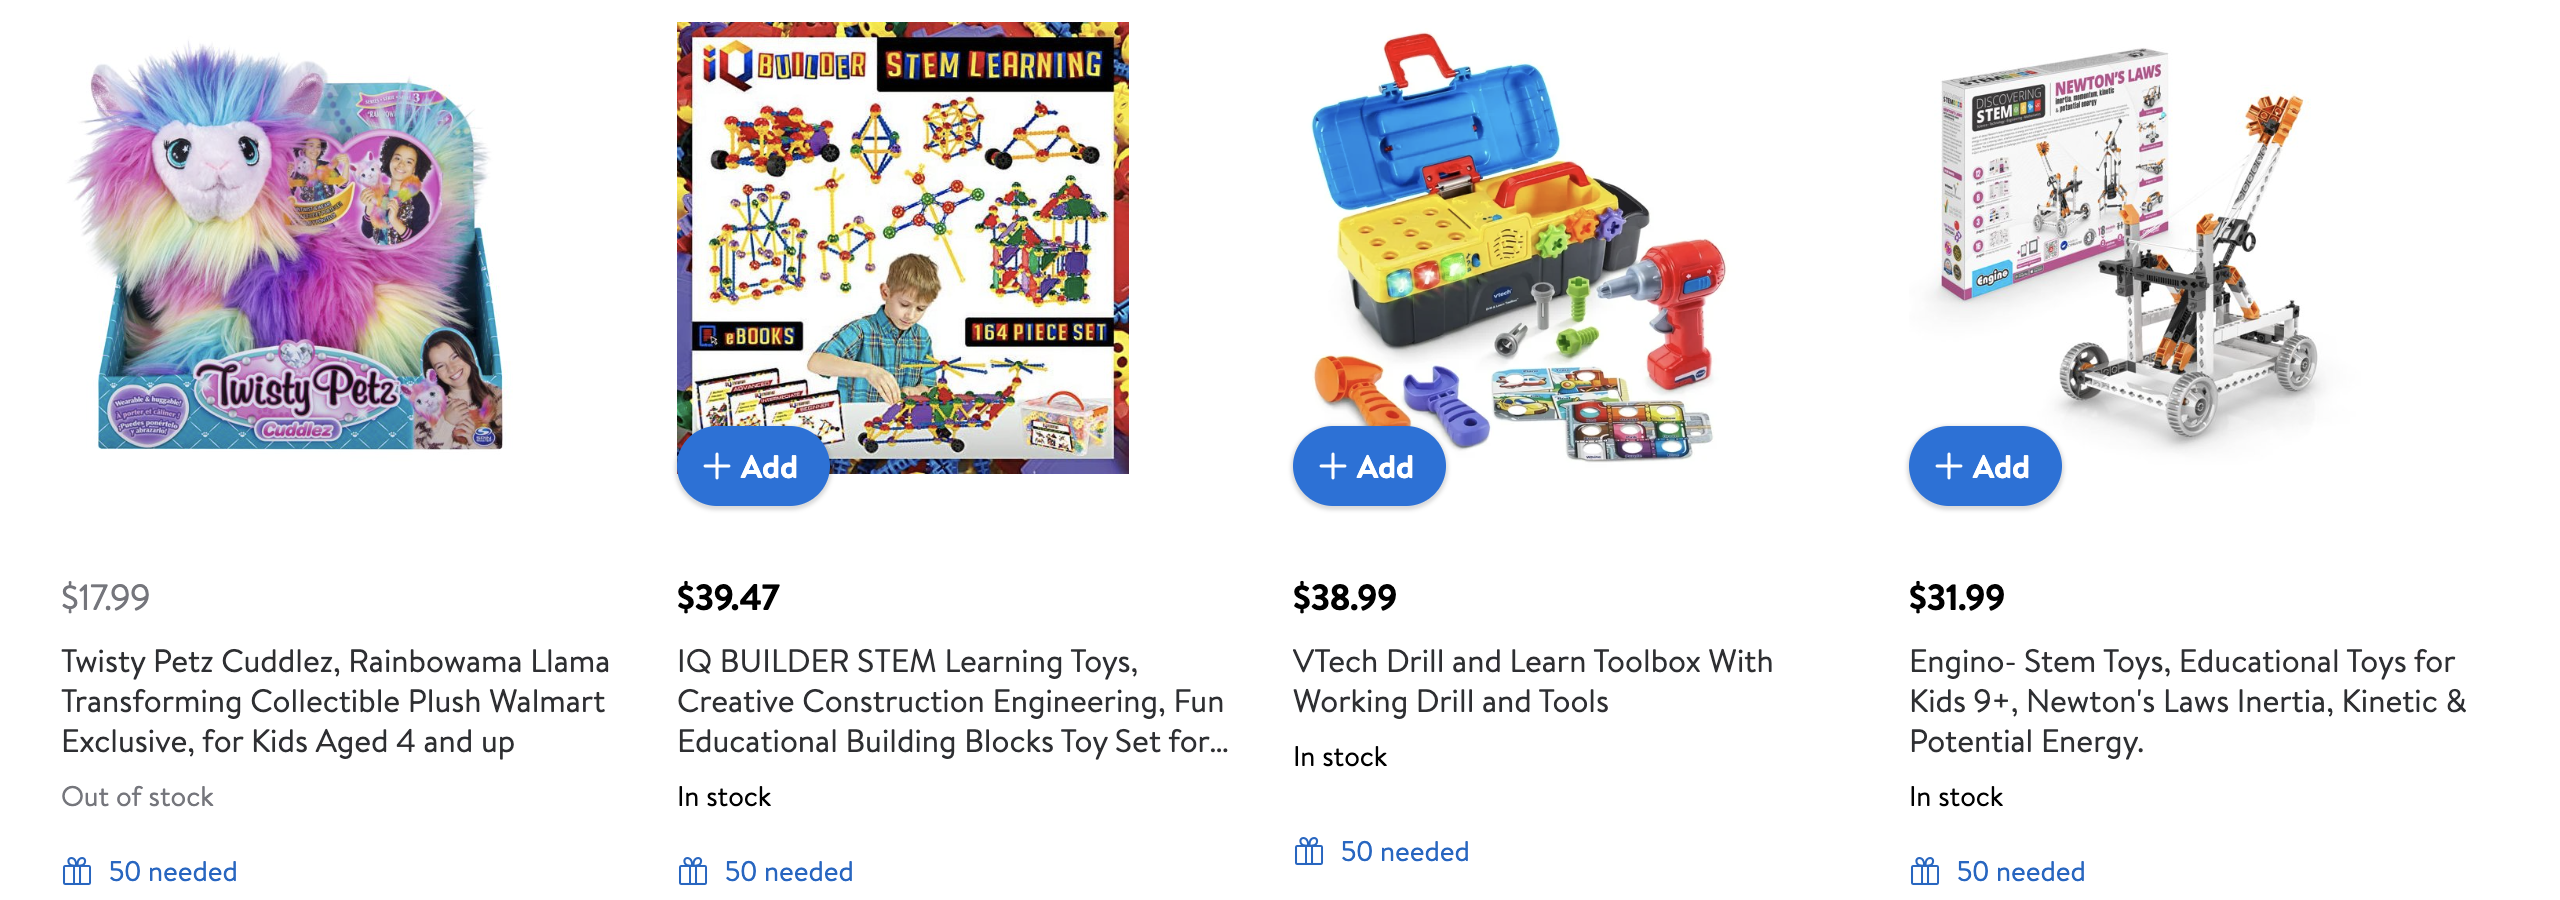Add IQ BUILDER STEM set to cart

click(753, 466)
